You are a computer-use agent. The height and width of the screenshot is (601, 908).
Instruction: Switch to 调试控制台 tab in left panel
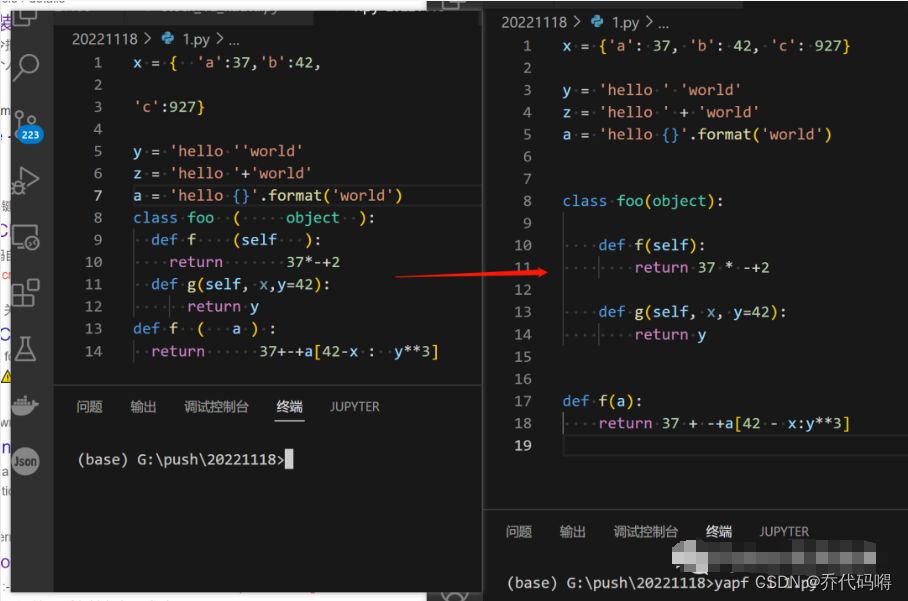[217, 406]
